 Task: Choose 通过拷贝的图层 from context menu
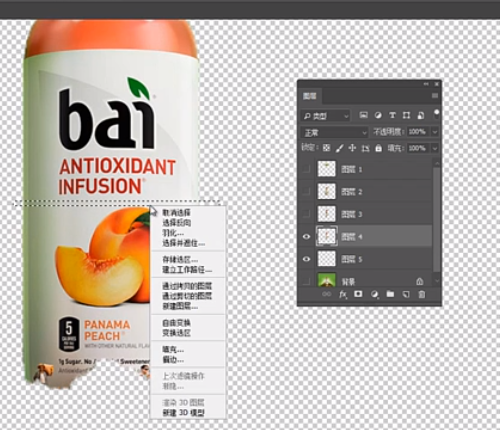pyautogui.click(x=187, y=286)
